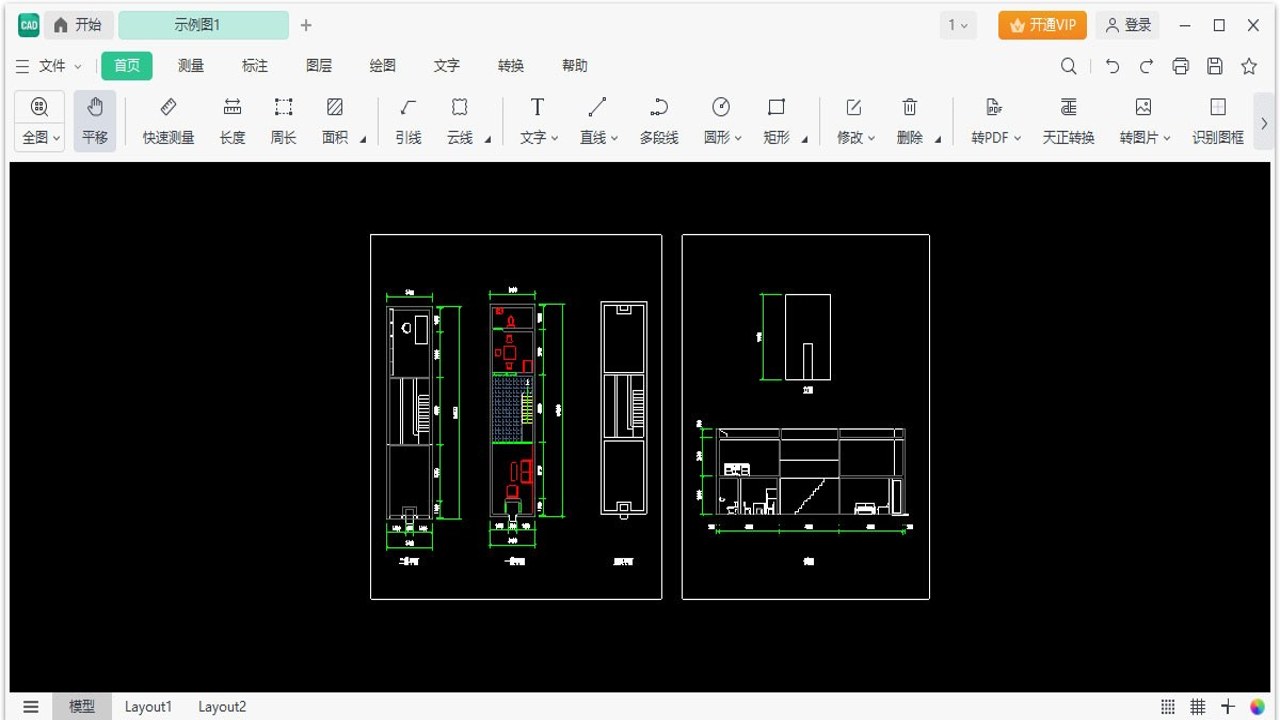Image resolution: width=1280 pixels, height=720 pixels.
Task: Toggle the crosshair icon in the status bar
Action: [1228, 707]
